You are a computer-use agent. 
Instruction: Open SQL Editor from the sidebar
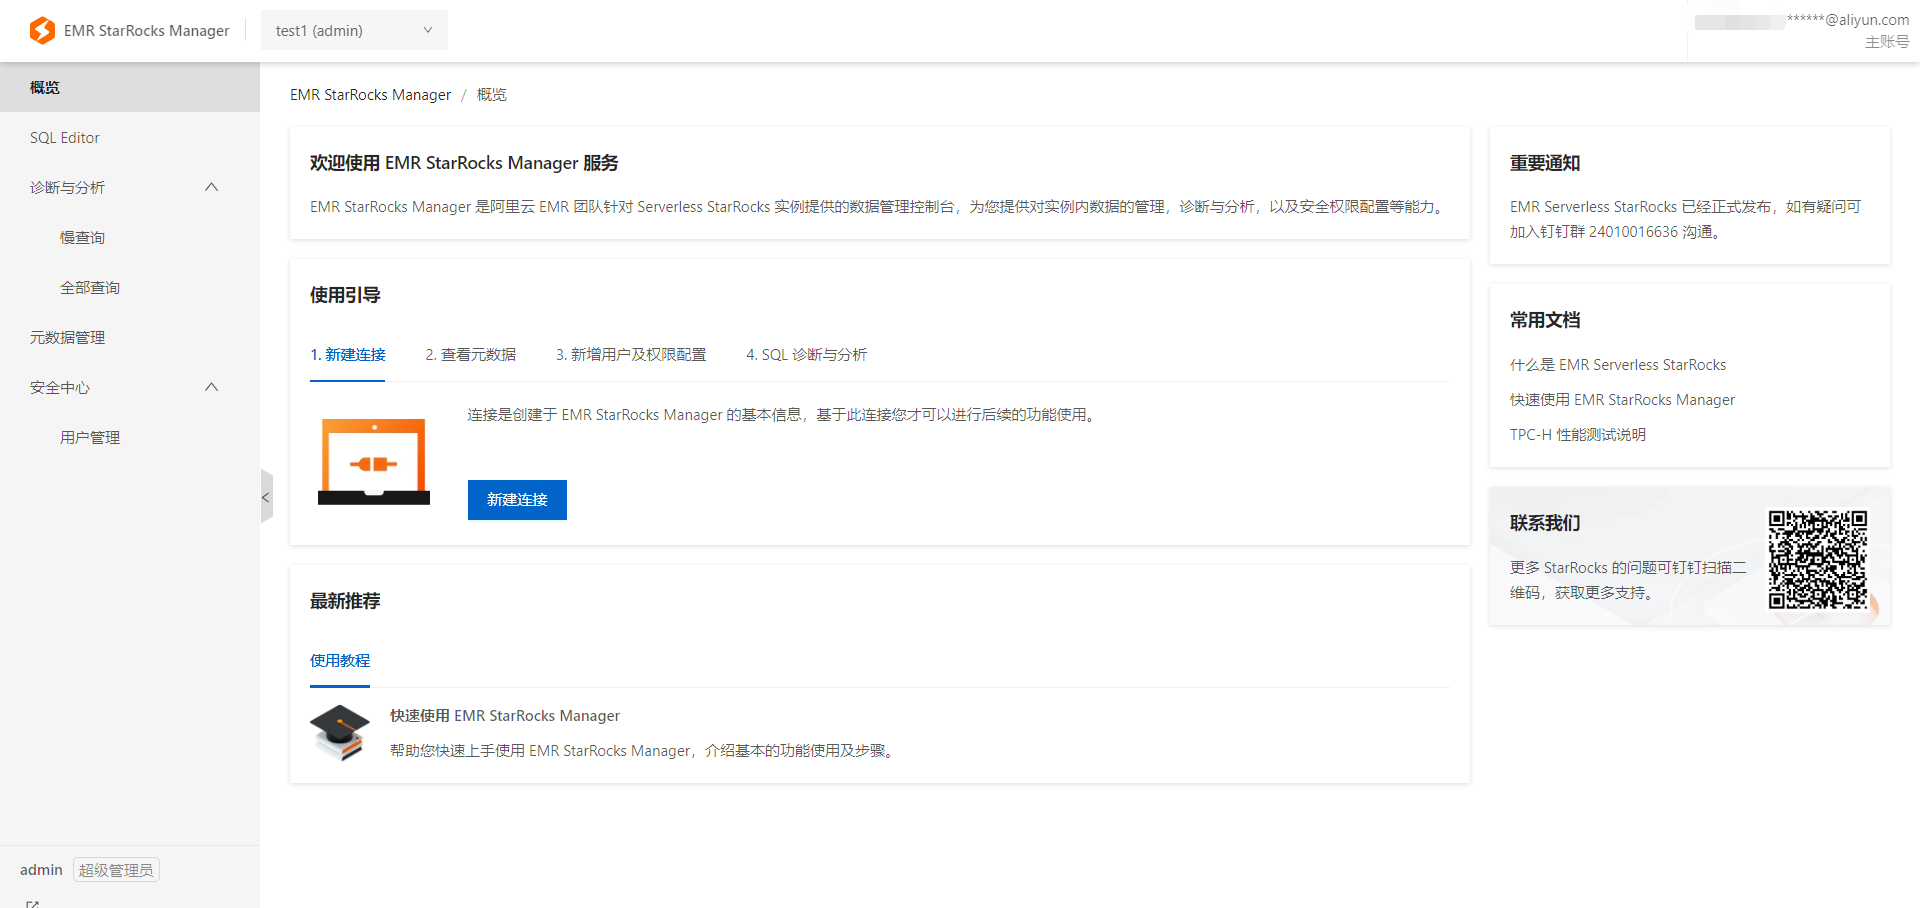pyautogui.click(x=65, y=138)
